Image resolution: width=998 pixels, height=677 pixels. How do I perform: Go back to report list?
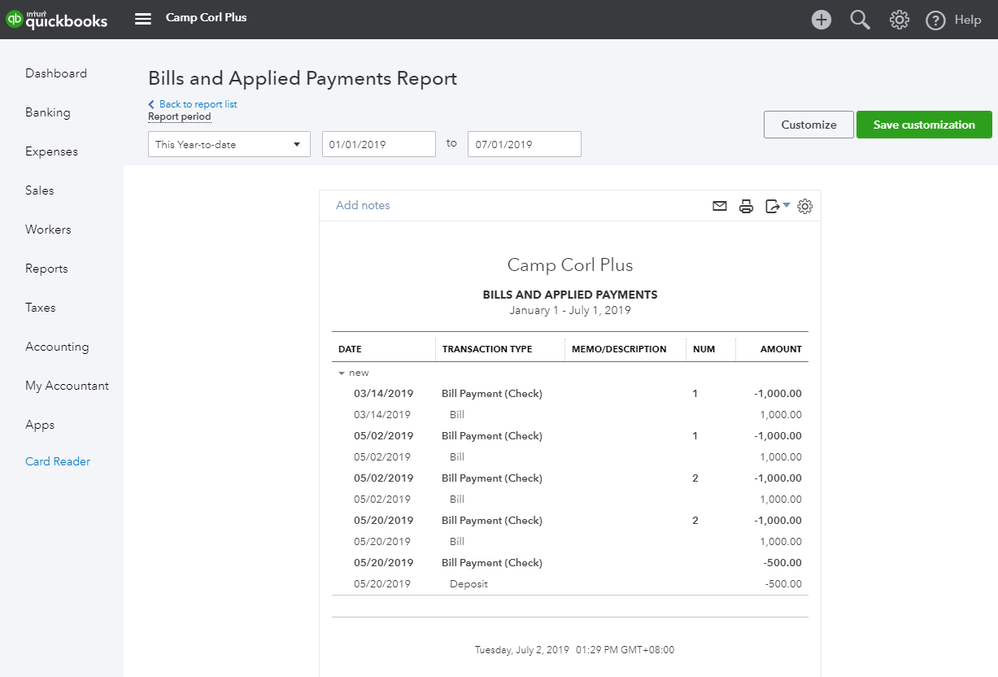[193, 104]
